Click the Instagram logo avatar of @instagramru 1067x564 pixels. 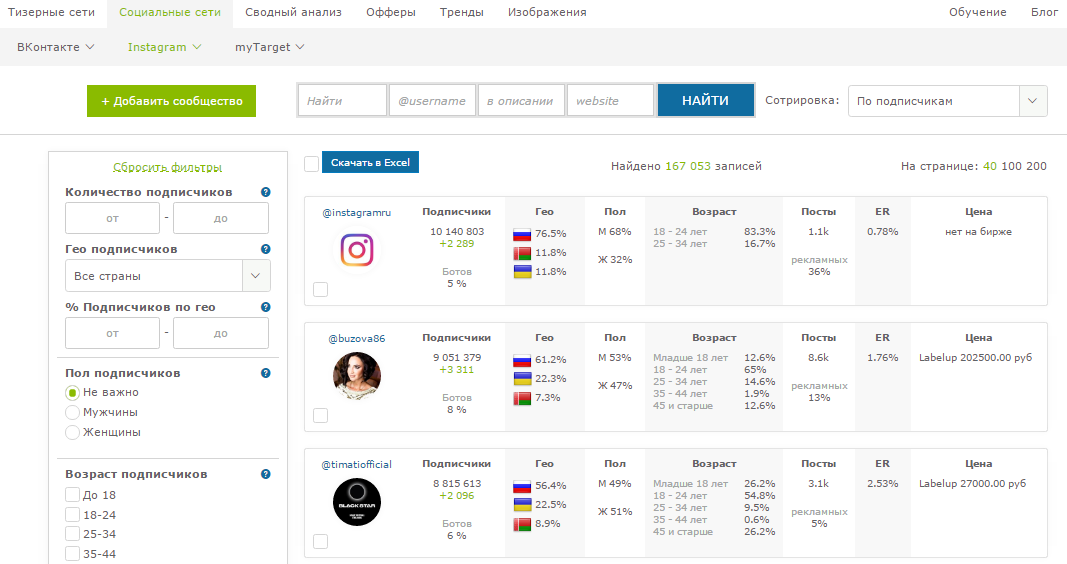point(357,250)
